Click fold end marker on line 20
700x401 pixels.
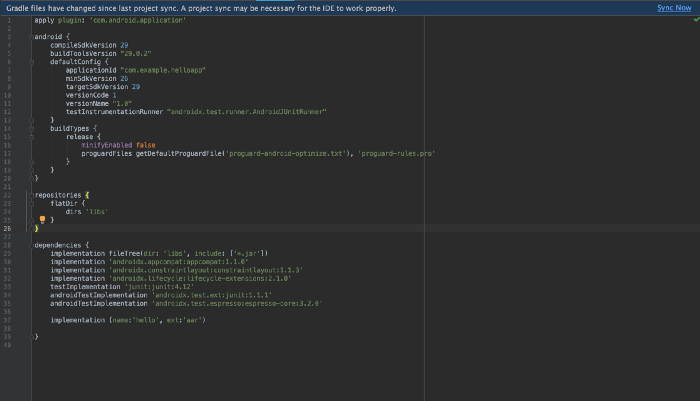point(31,179)
